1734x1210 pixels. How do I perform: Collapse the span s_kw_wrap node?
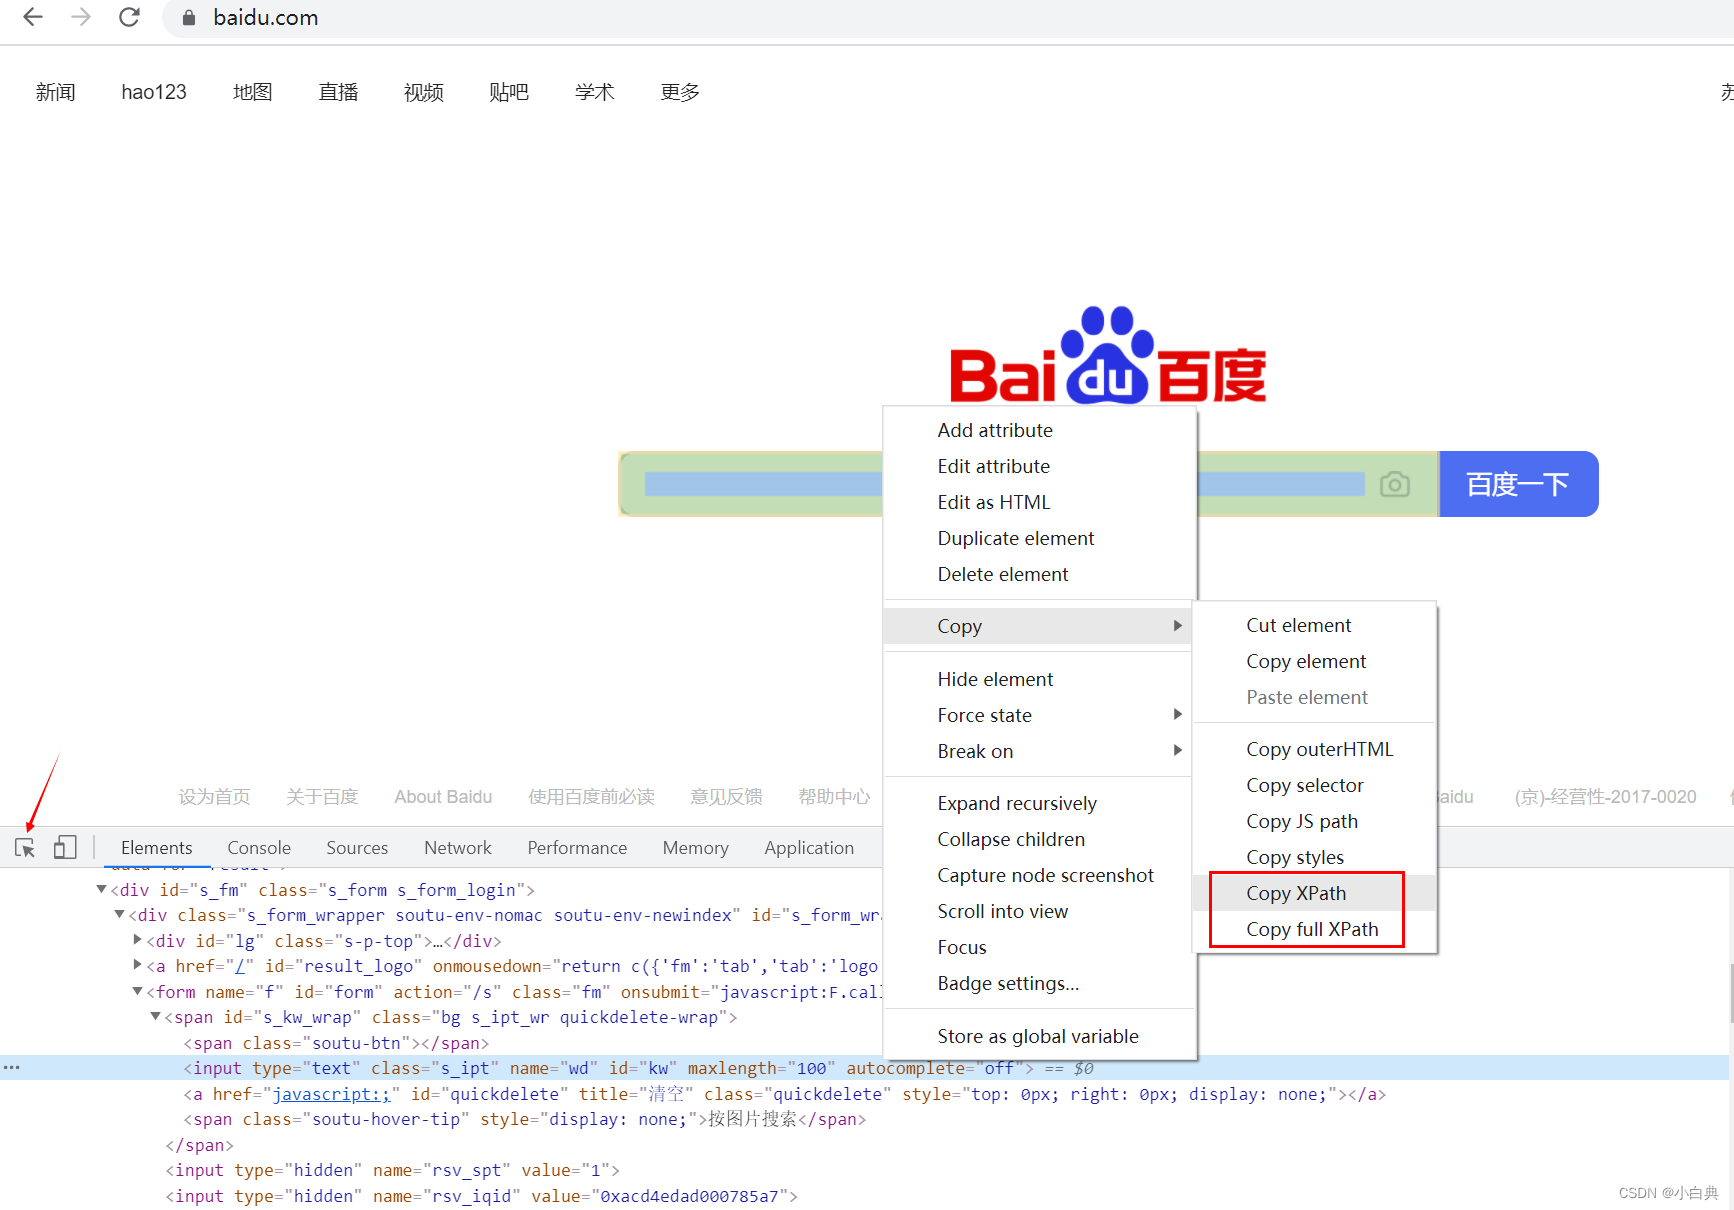[x=155, y=1016]
